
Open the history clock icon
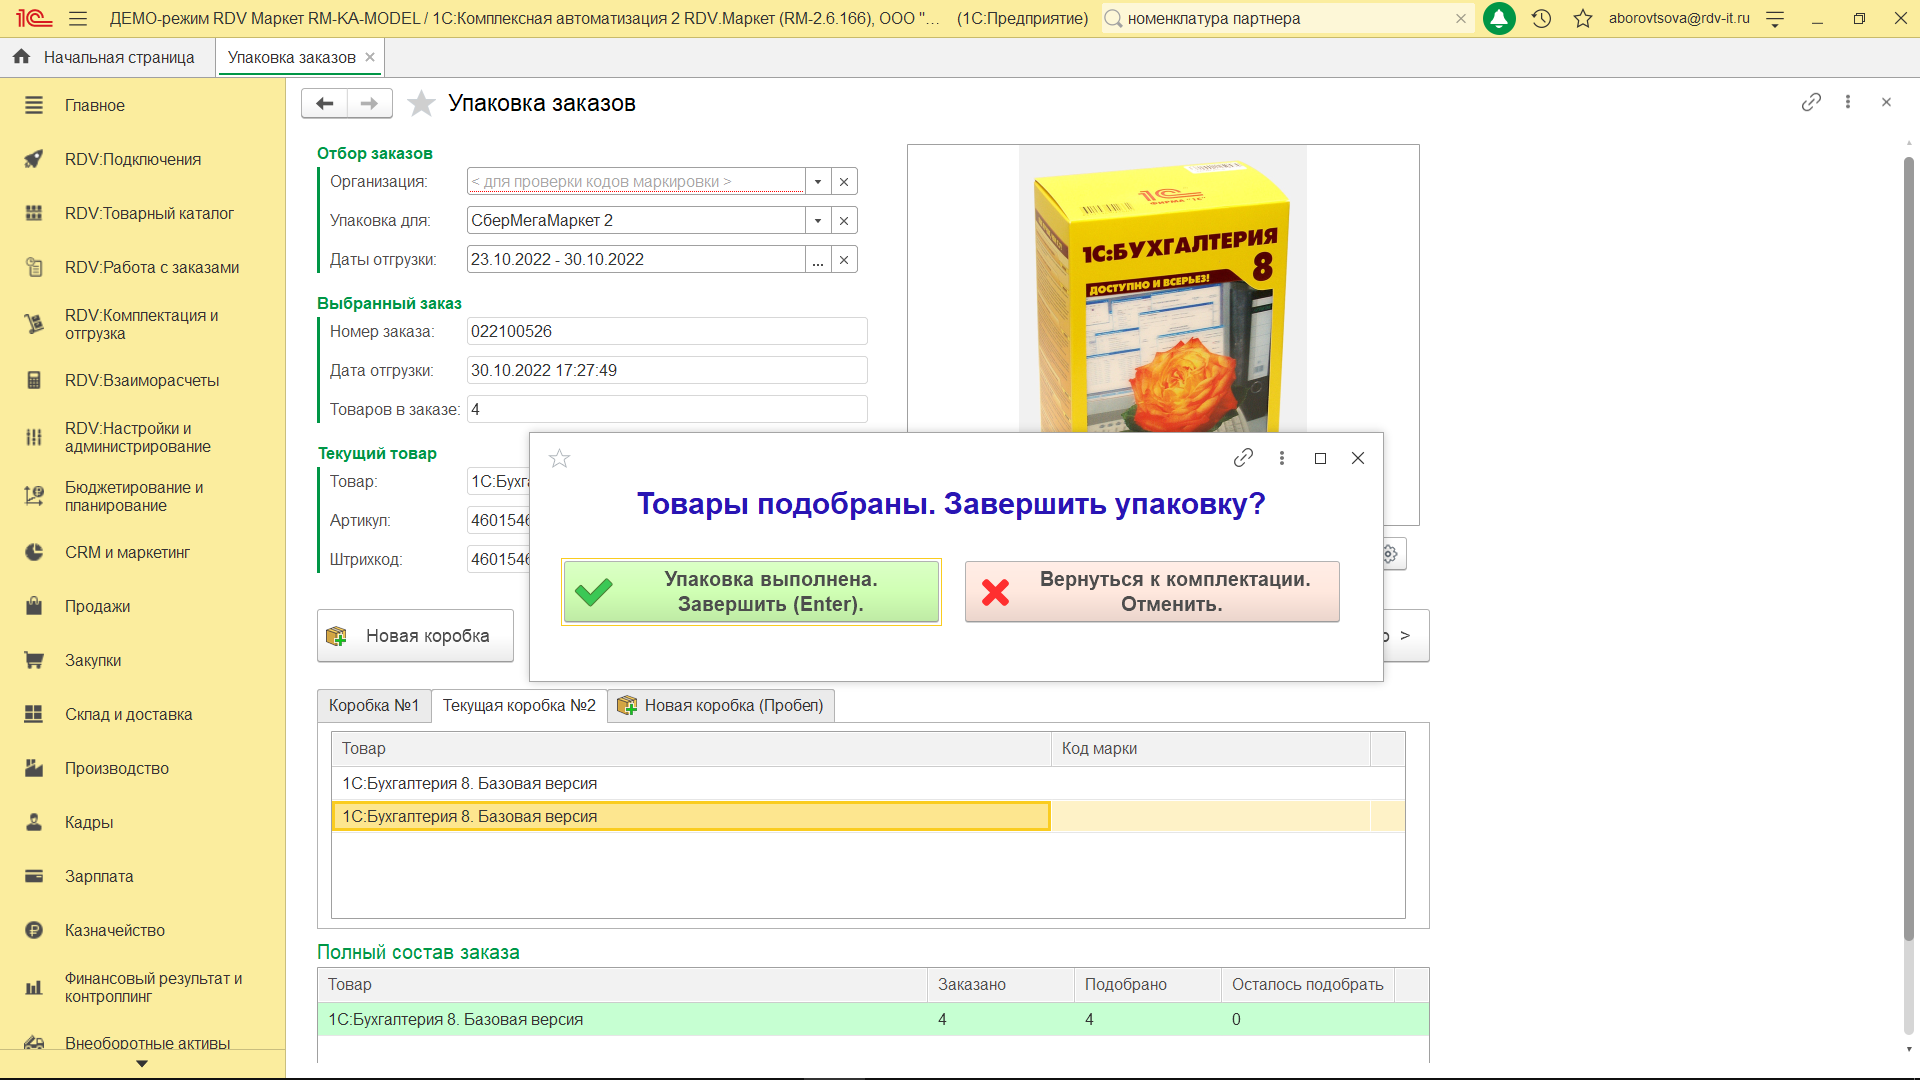click(x=1541, y=18)
